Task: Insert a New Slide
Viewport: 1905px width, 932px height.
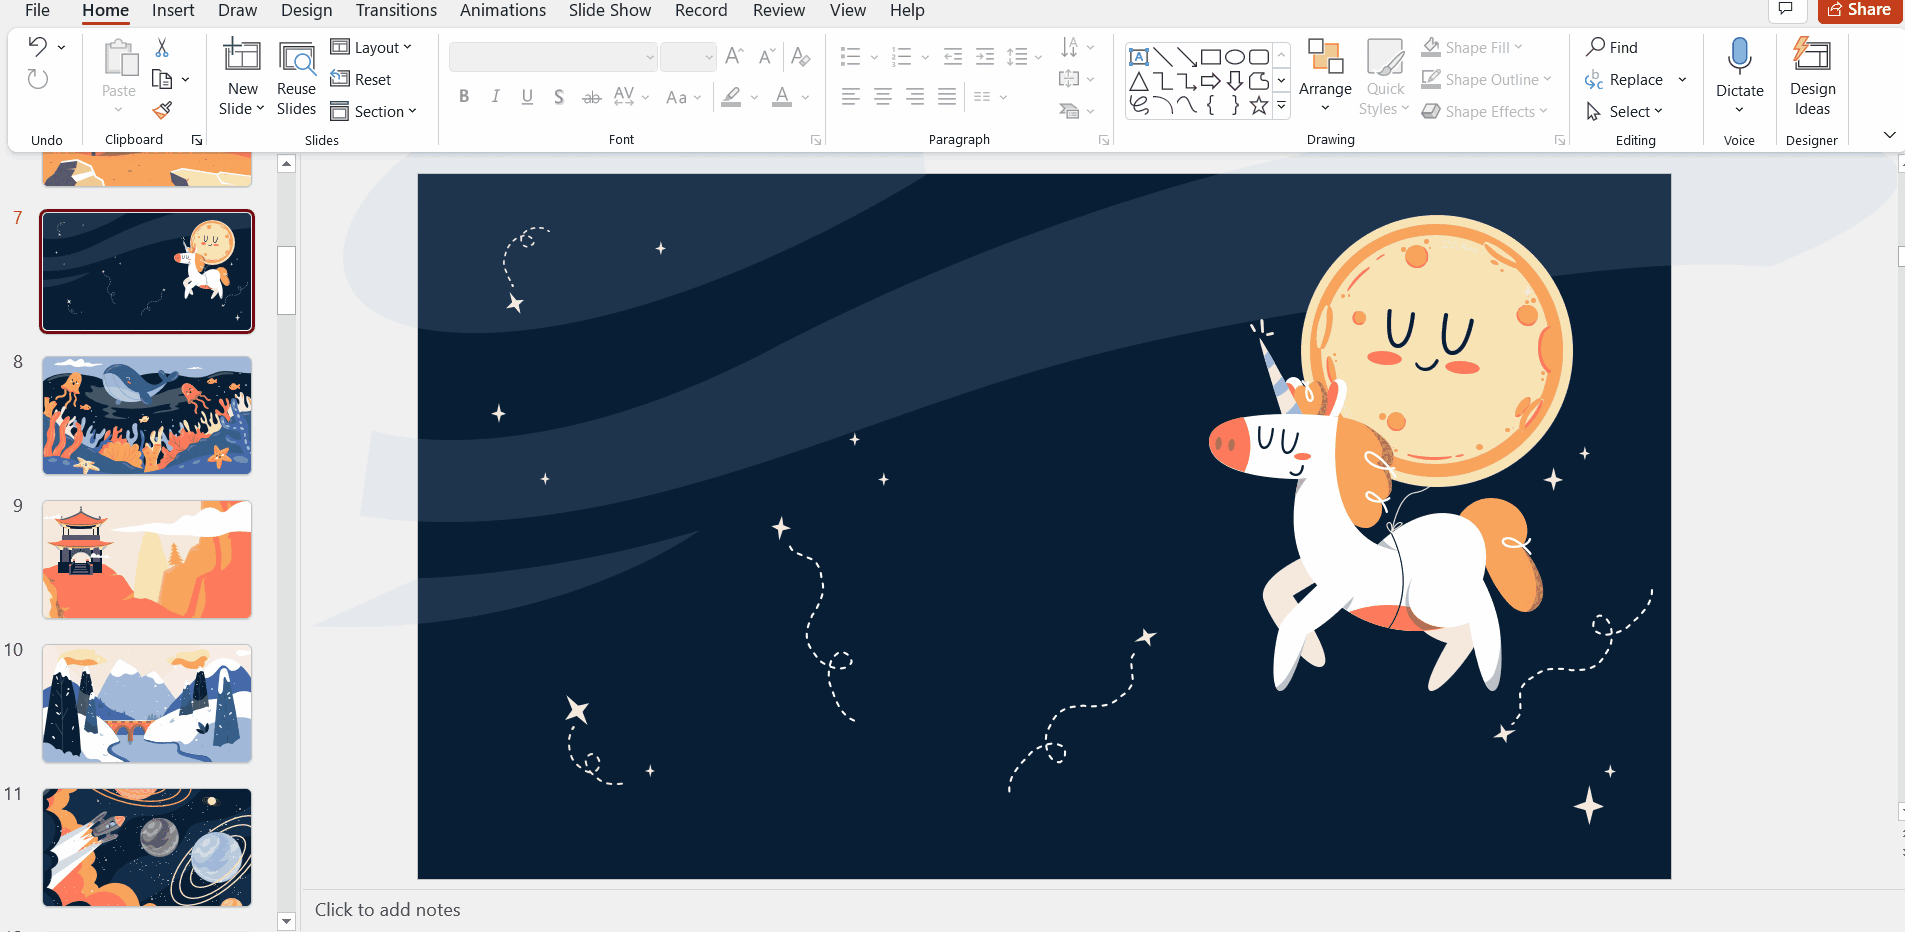Action: (241, 57)
